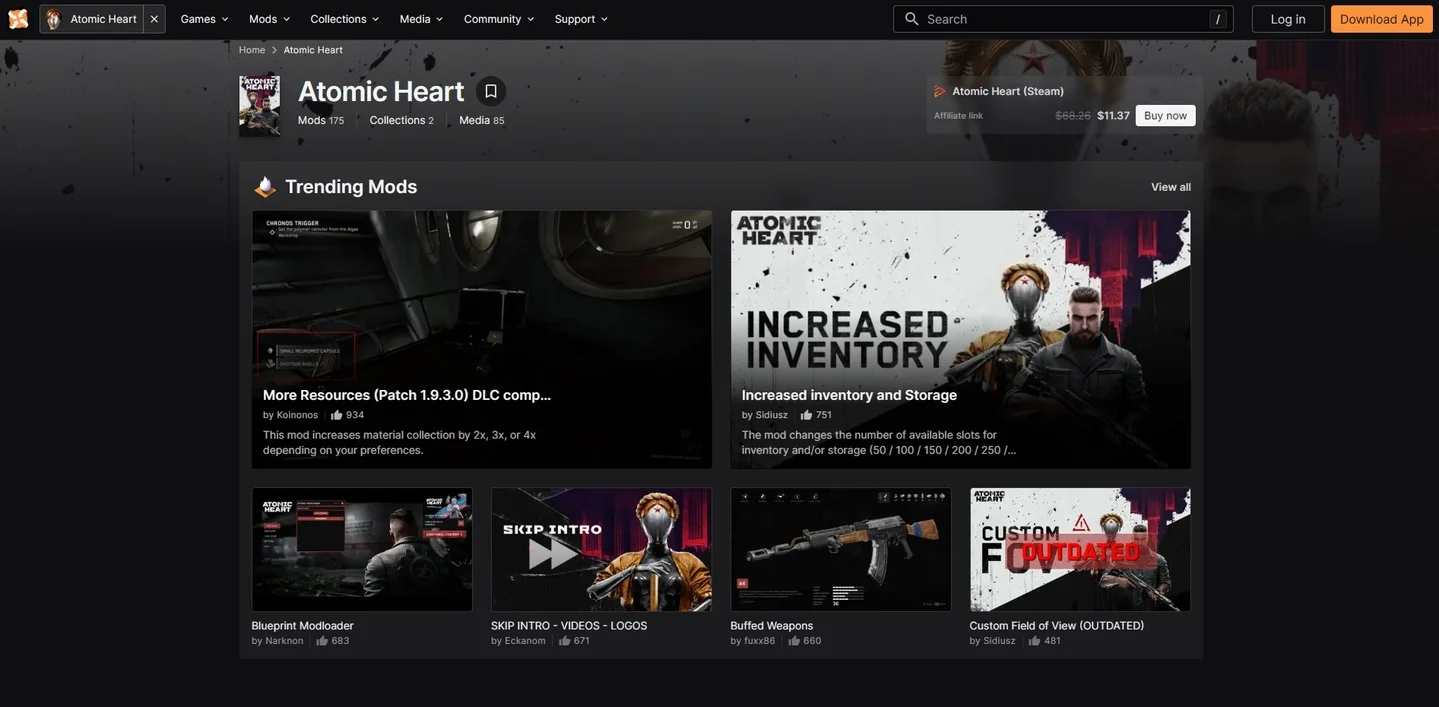Click thumbs-up icon for SKIP INTRO mod
The height and width of the screenshot is (707, 1439).
[564, 641]
